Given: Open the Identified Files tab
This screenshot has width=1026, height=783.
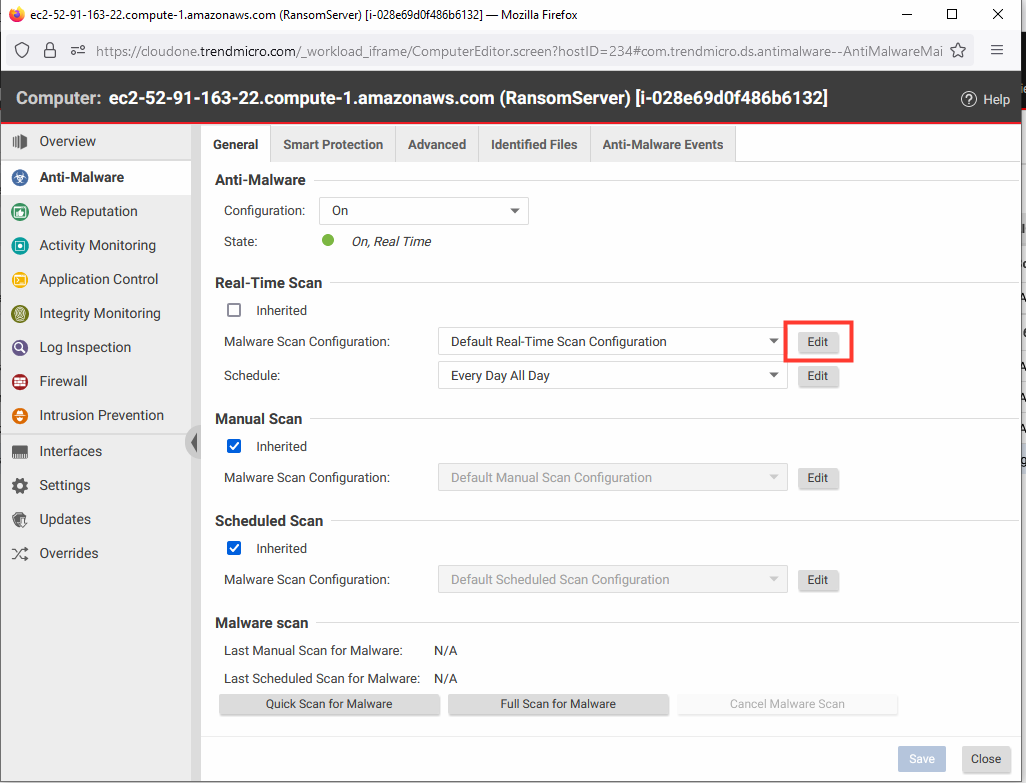Looking at the screenshot, I should (534, 145).
